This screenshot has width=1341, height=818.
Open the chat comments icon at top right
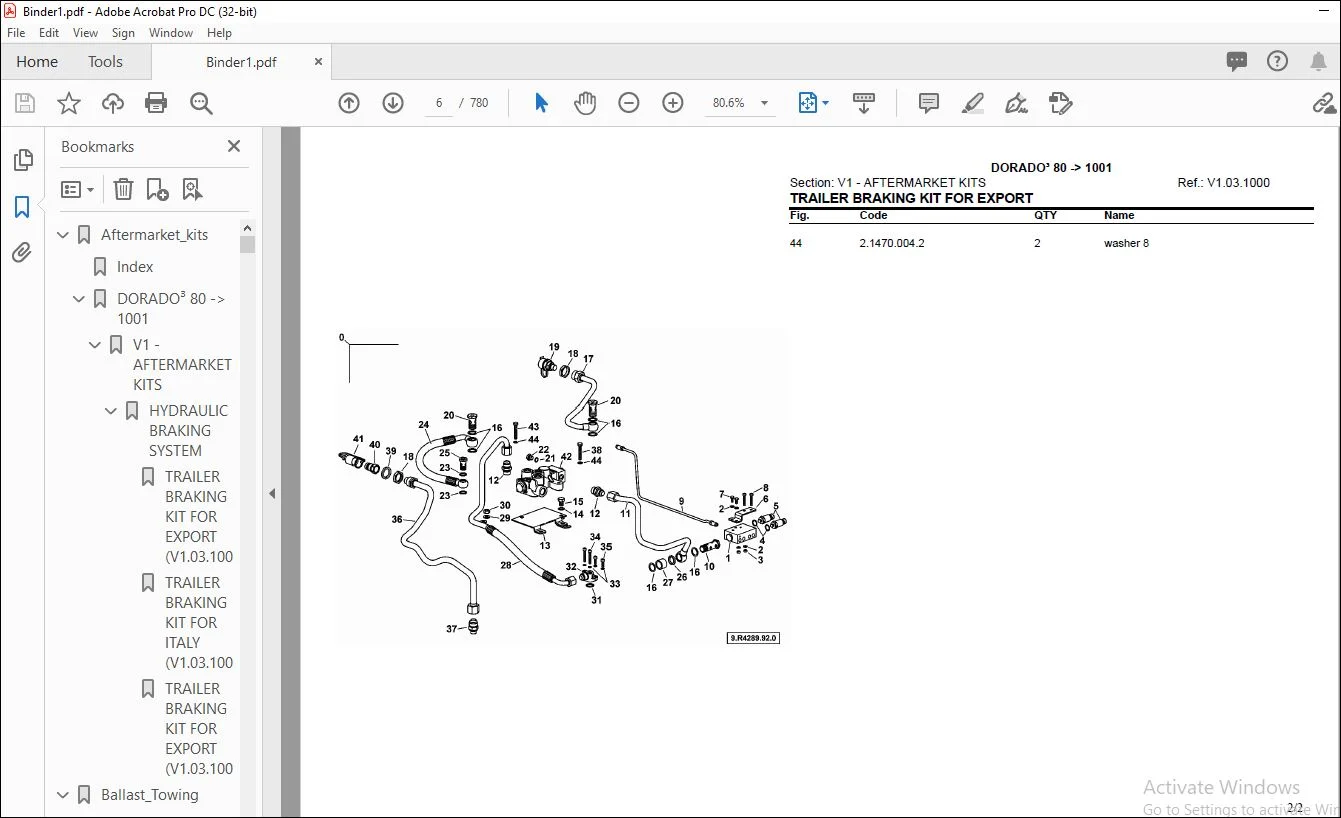pos(1237,61)
